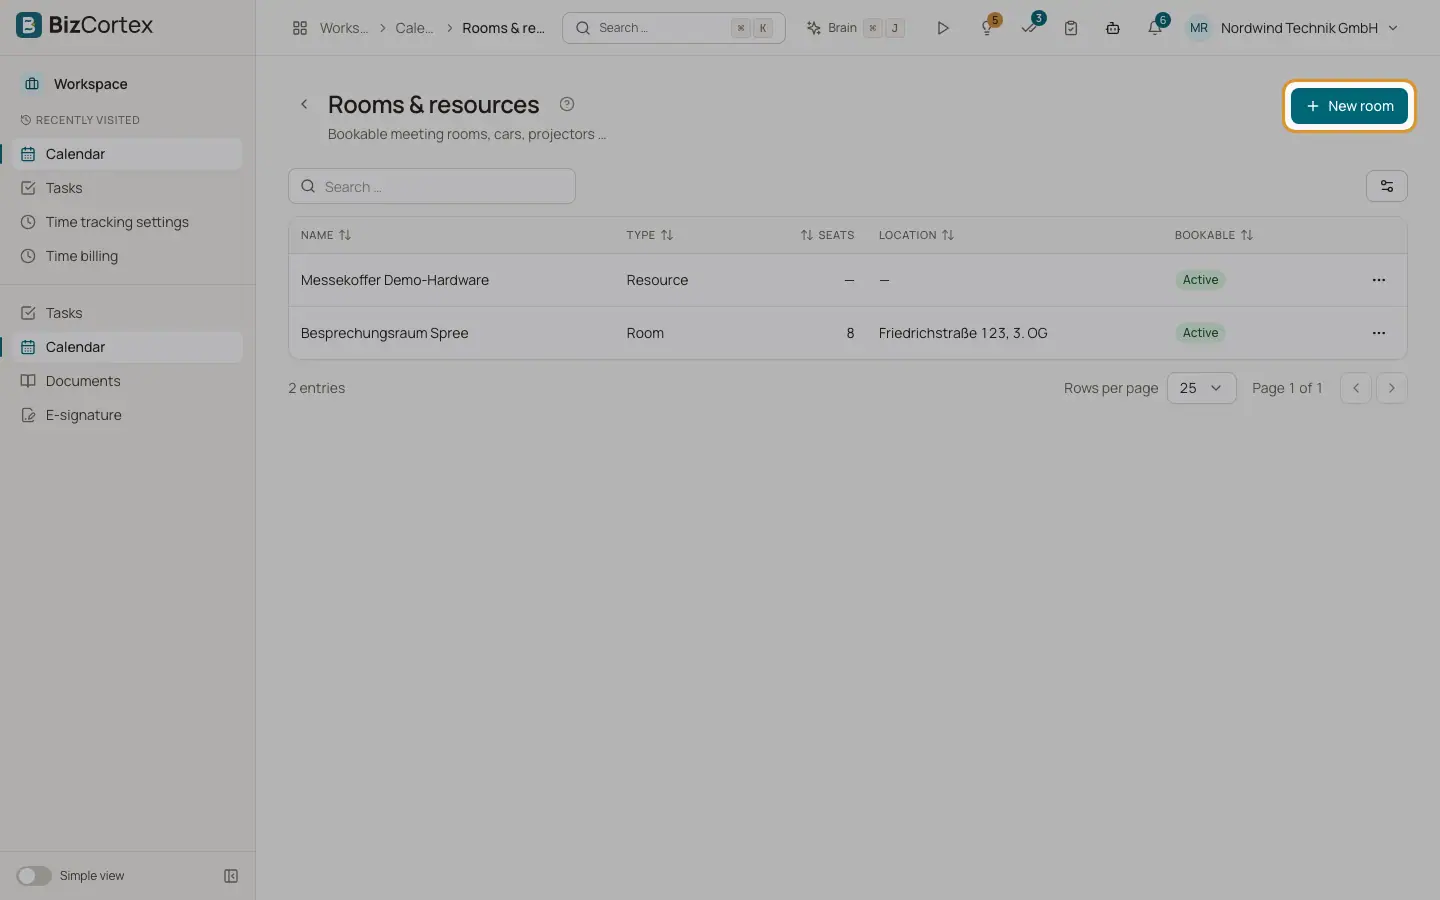The height and width of the screenshot is (900, 1440).
Task: Click the play triangle icon in top bar
Action: [942, 28]
